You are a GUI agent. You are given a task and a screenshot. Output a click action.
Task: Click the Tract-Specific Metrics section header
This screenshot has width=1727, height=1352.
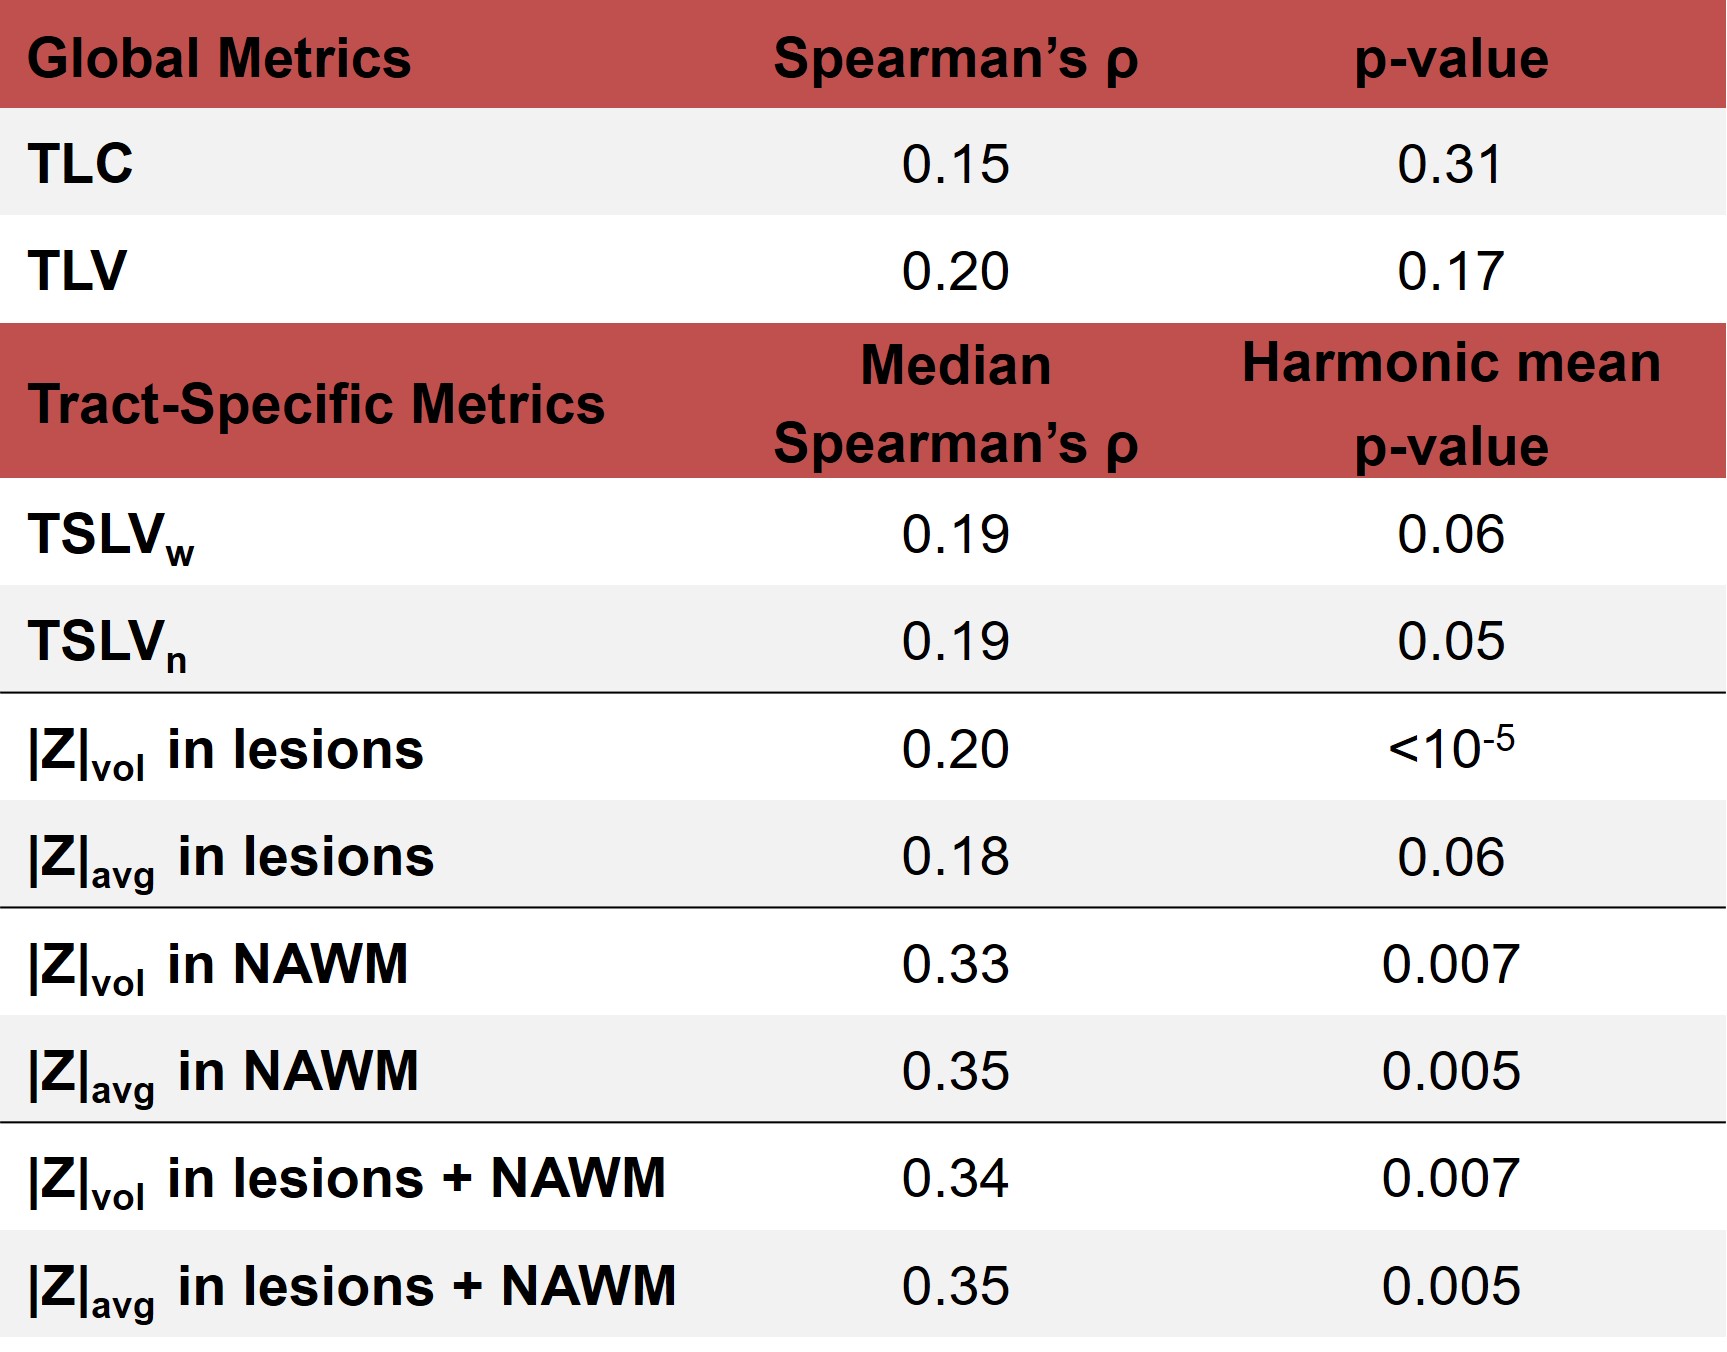click(x=316, y=404)
